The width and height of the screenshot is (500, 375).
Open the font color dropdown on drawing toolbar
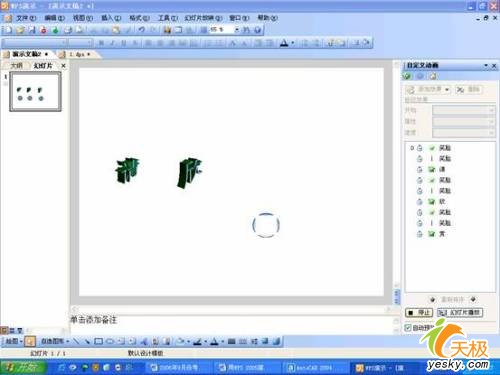click(222, 341)
